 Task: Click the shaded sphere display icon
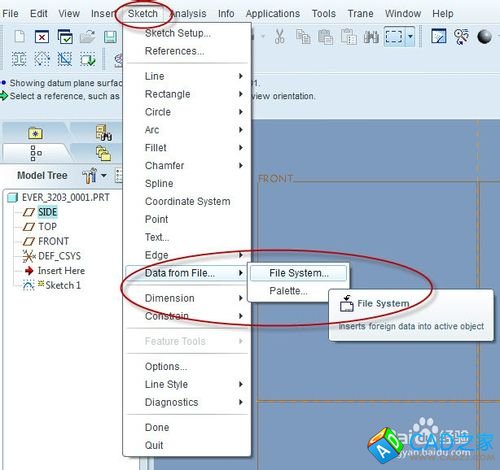[x=484, y=36]
